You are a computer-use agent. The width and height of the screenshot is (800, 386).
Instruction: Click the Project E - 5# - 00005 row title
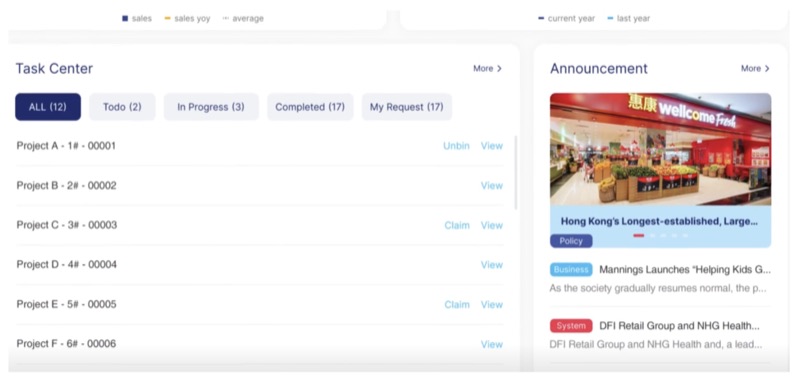[x=66, y=304]
